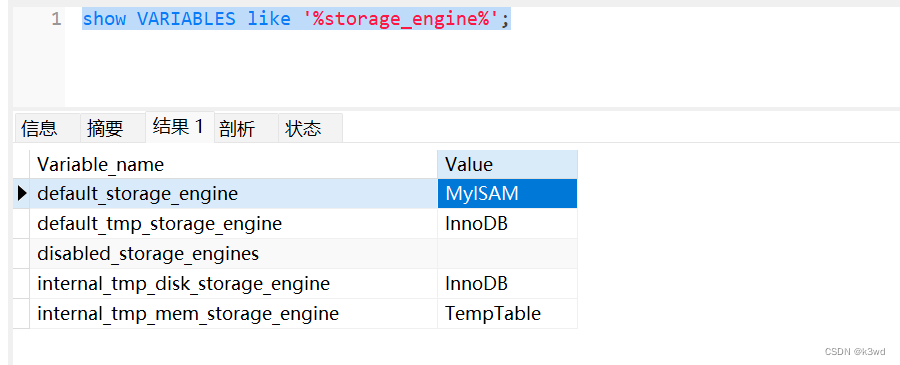This screenshot has width=900, height=365.
Task: Click the show VARIABLES query text
Action: click(296, 20)
